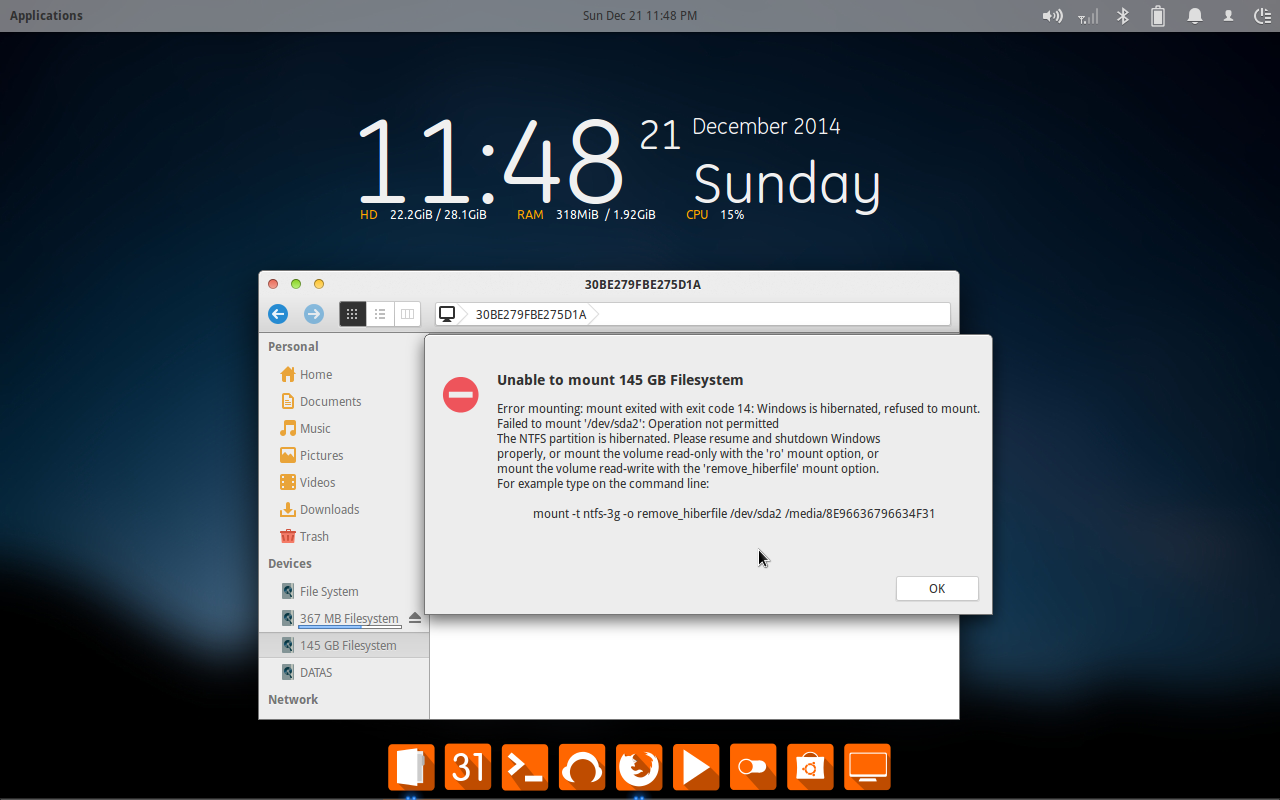The image size is (1280, 800).
Task: Open the volume indicator in the panel
Action: point(1052,16)
